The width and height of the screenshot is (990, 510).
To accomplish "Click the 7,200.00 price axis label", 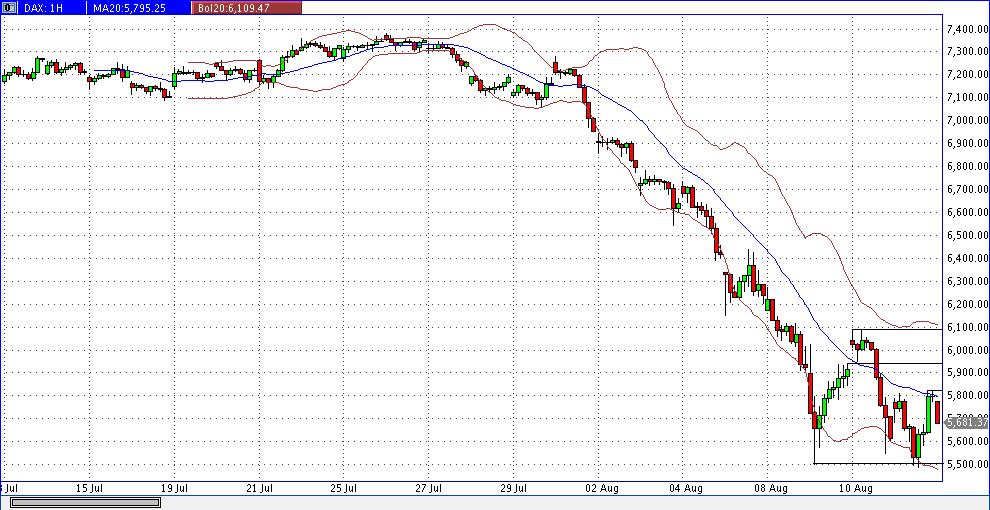I will pos(967,74).
